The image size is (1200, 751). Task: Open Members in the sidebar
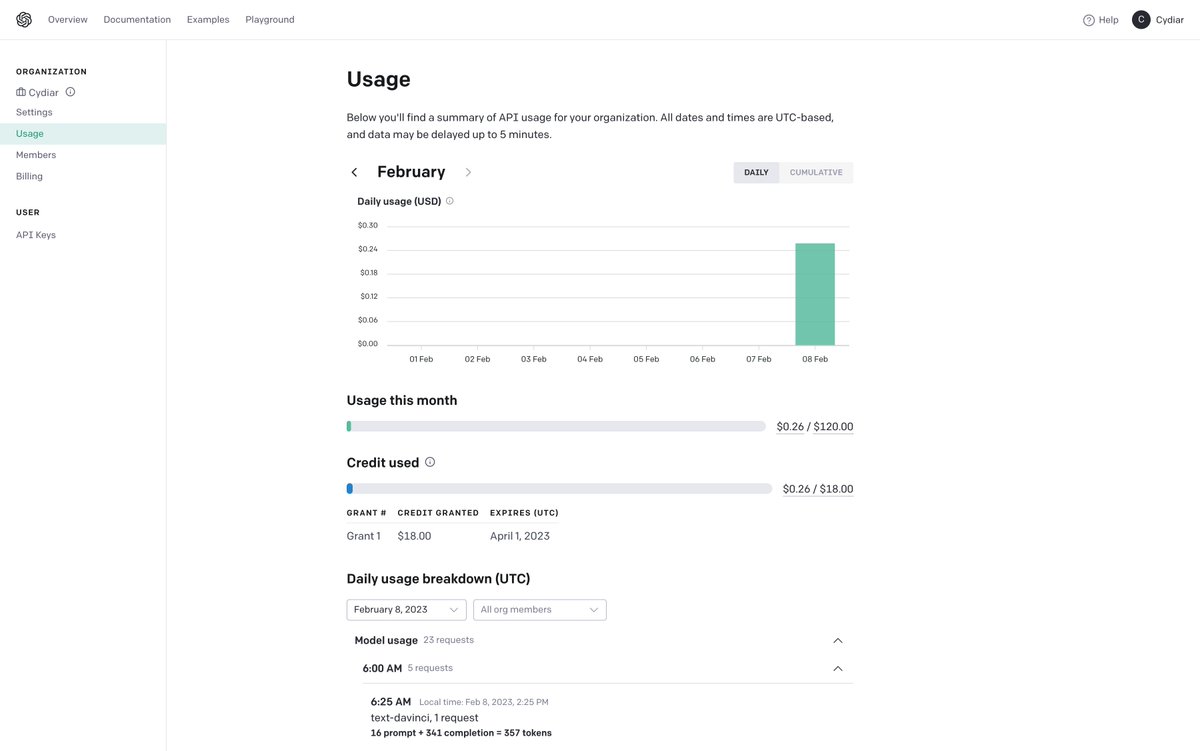click(x=36, y=155)
